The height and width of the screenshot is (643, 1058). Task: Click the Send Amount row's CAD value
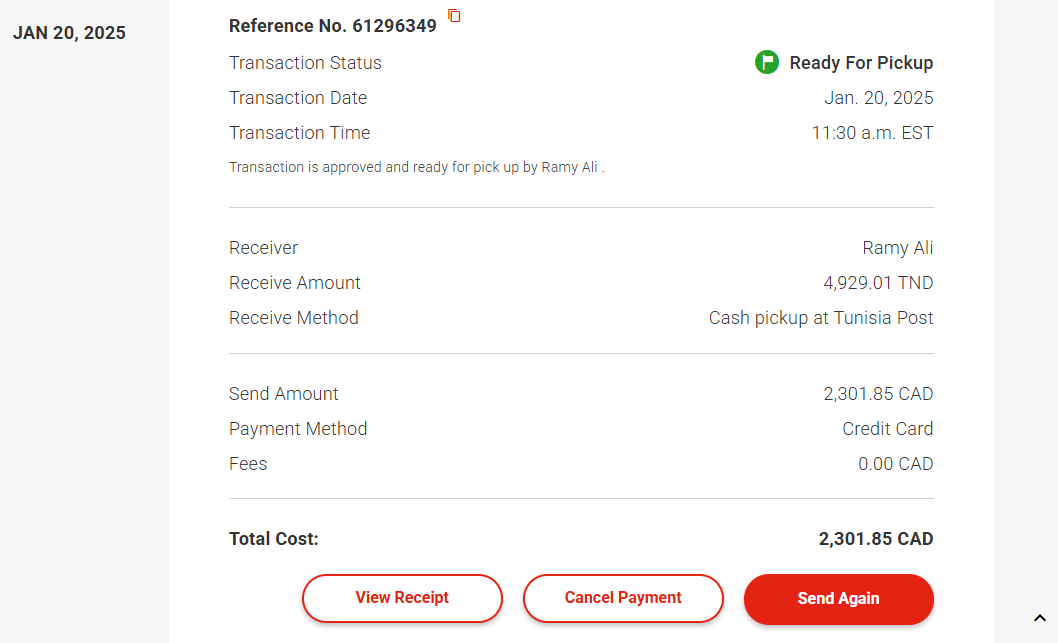878,394
